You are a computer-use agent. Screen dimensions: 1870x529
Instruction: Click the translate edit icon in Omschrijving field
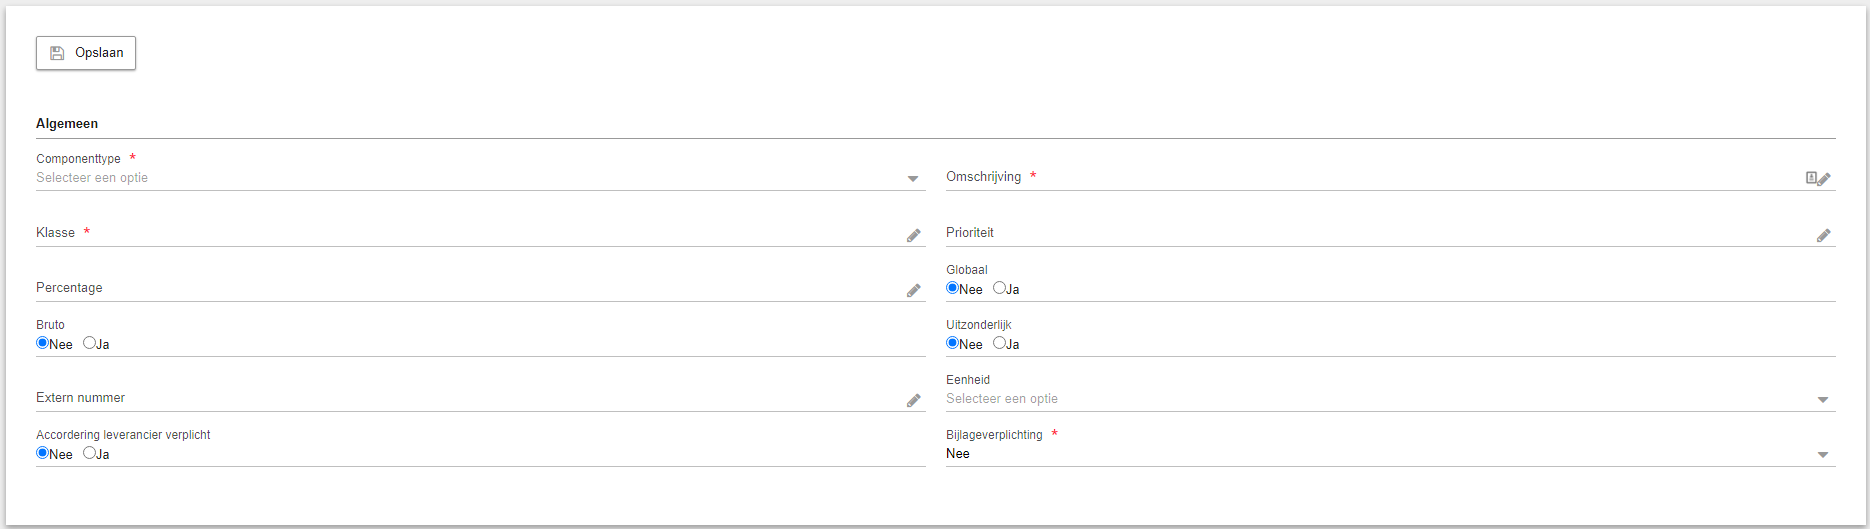click(x=1817, y=178)
